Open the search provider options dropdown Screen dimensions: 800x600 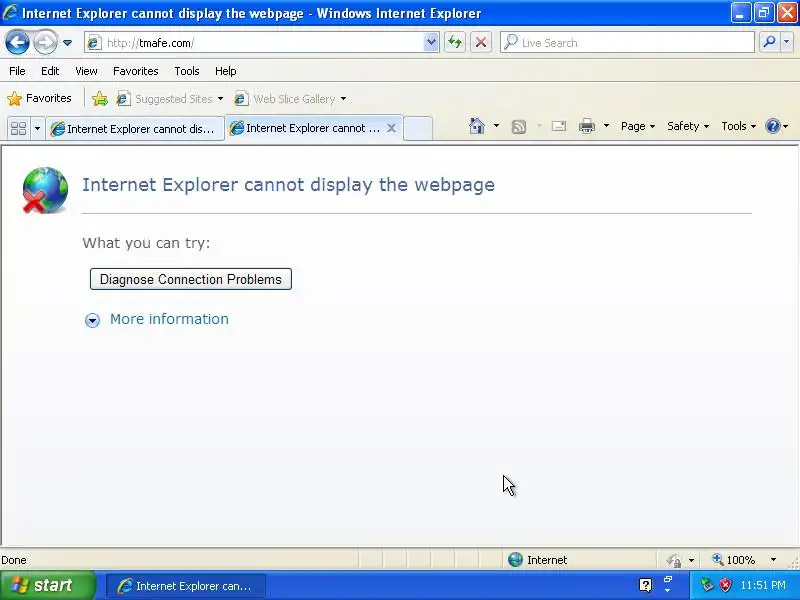pos(787,42)
